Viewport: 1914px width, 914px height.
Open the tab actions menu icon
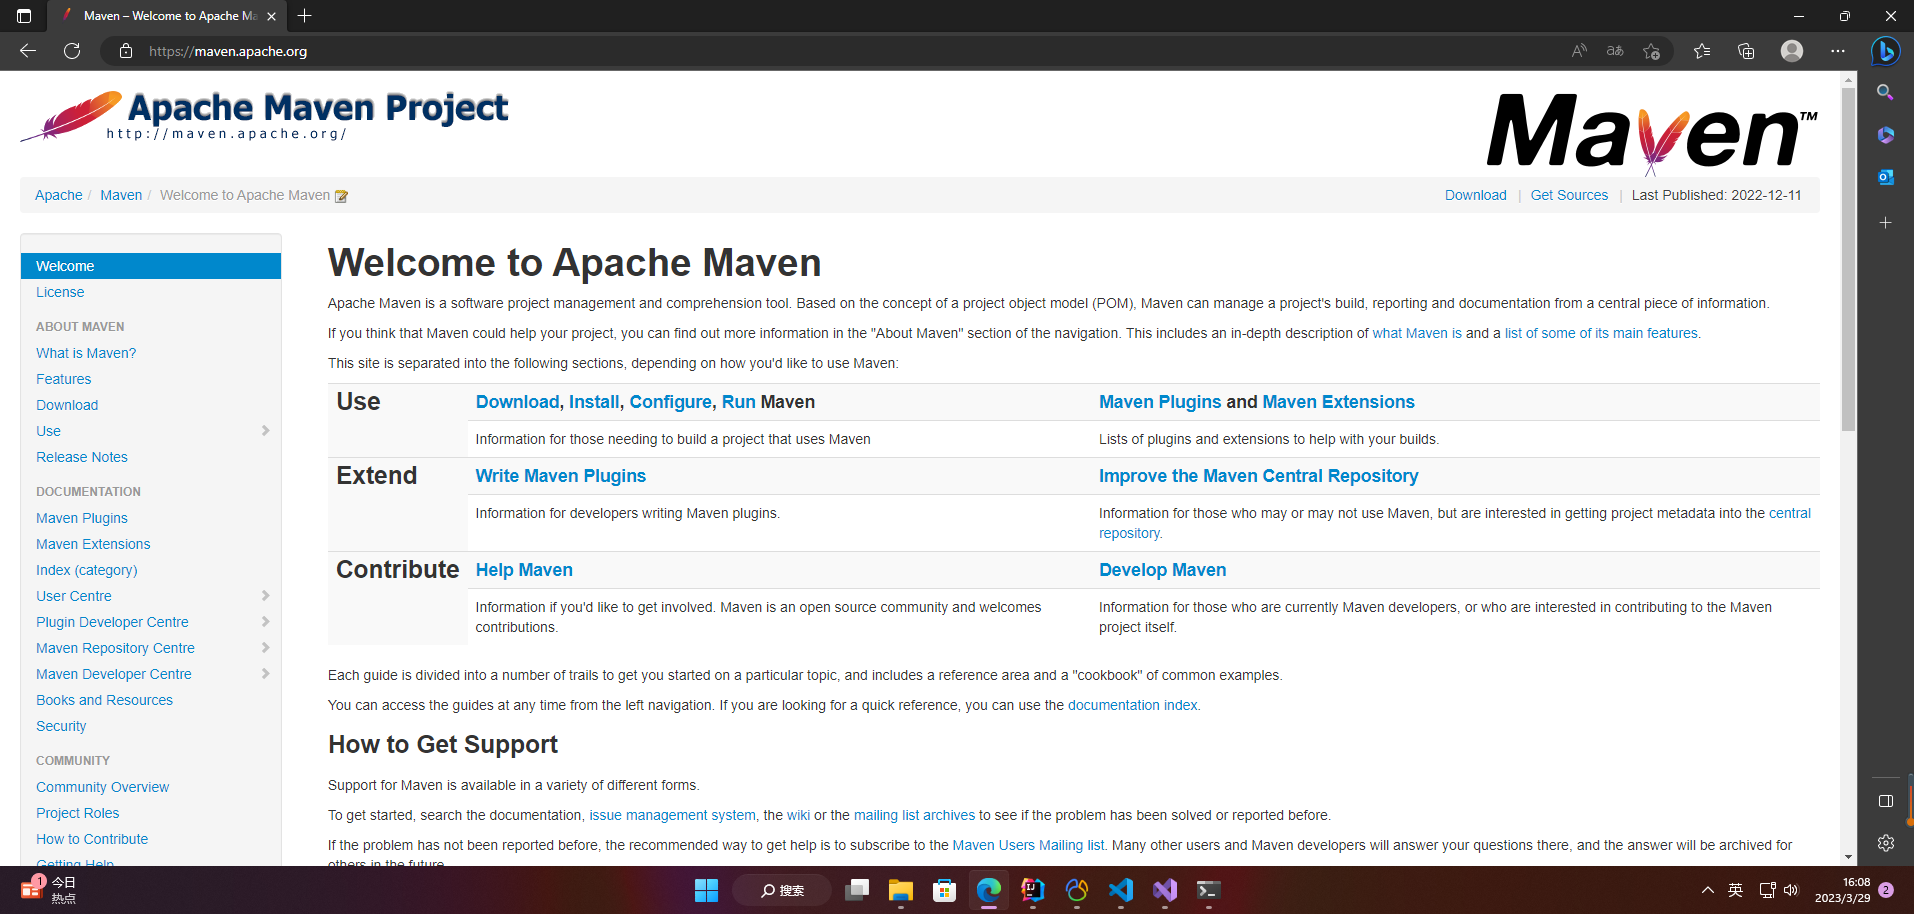(x=24, y=16)
